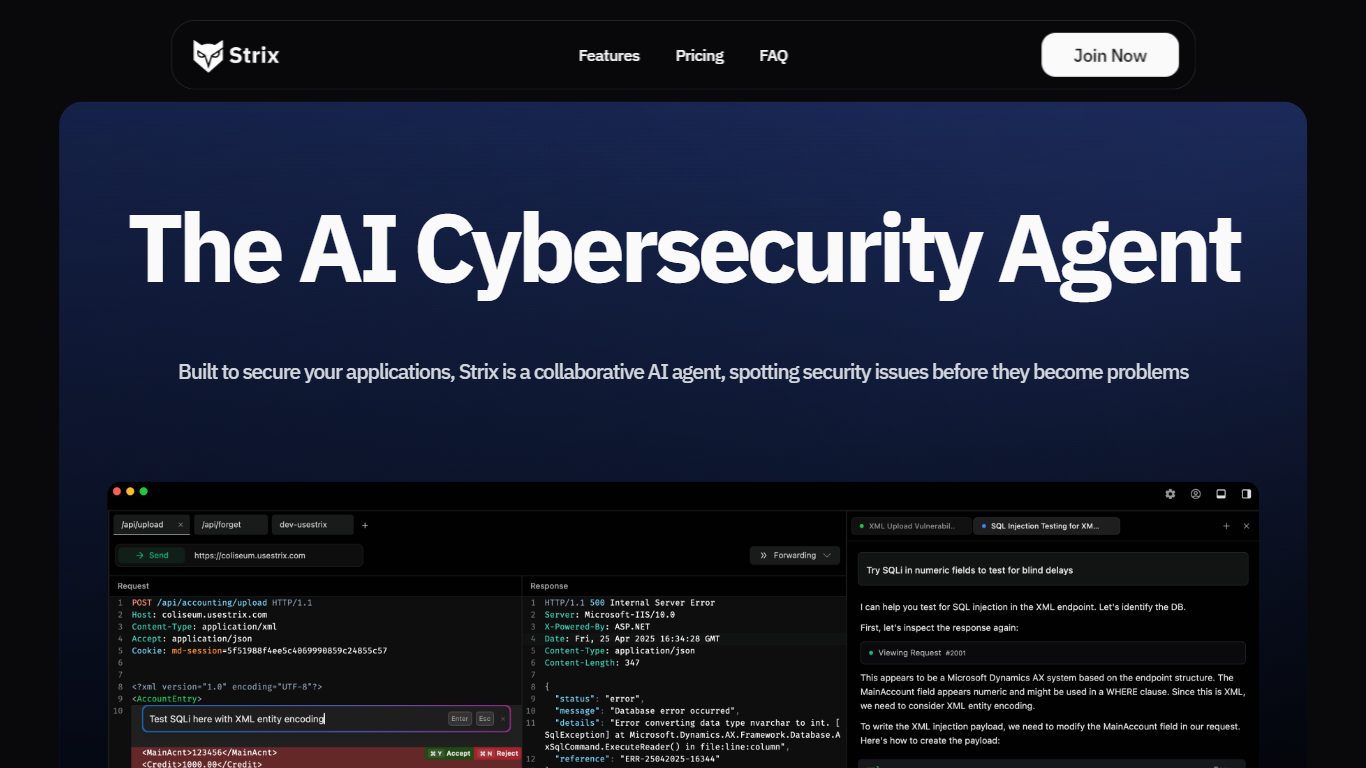Toggle the bottom panel layout icon
The height and width of the screenshot is (768, 1366).
tap(1221, 494)
